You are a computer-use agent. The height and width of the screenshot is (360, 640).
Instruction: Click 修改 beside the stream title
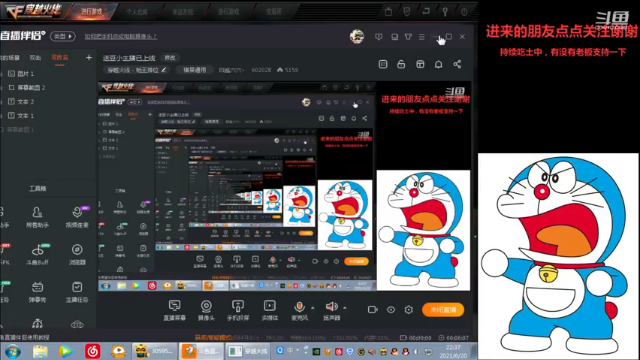[170, 58]
